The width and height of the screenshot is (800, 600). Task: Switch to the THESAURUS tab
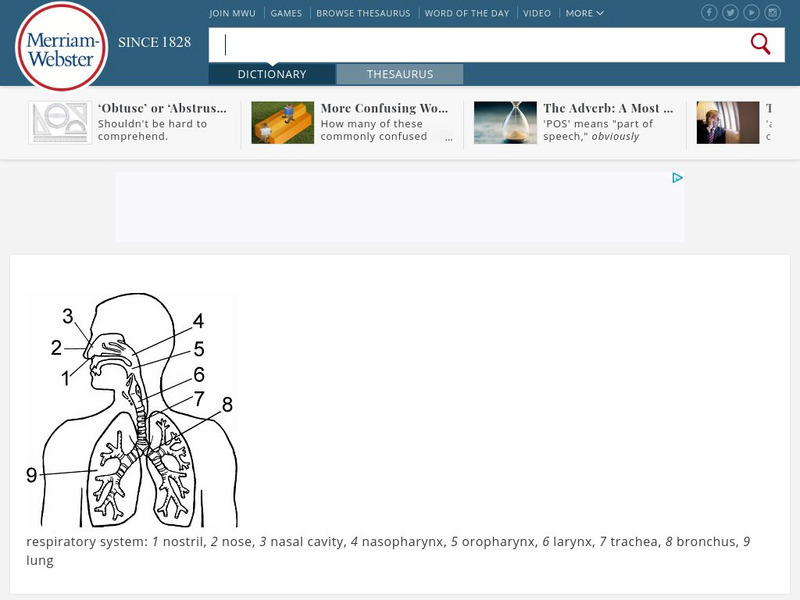pyautogui.click(x=401, y=73)
